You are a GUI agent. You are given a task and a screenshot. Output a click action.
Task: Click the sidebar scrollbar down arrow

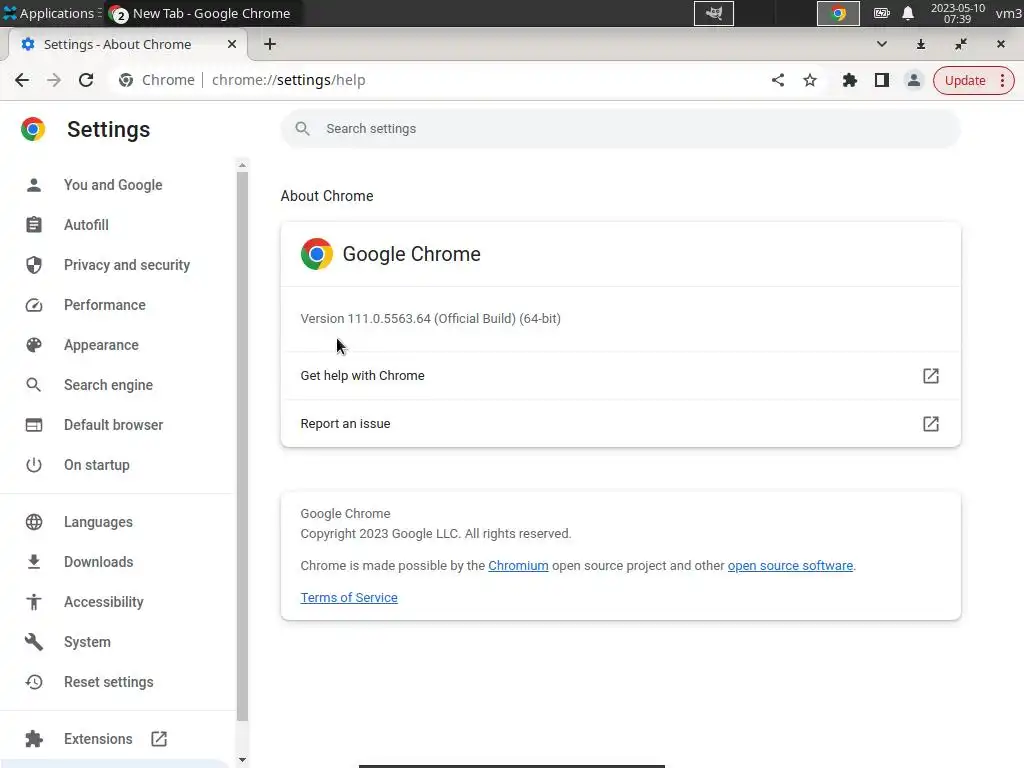(x=242, y=760)
